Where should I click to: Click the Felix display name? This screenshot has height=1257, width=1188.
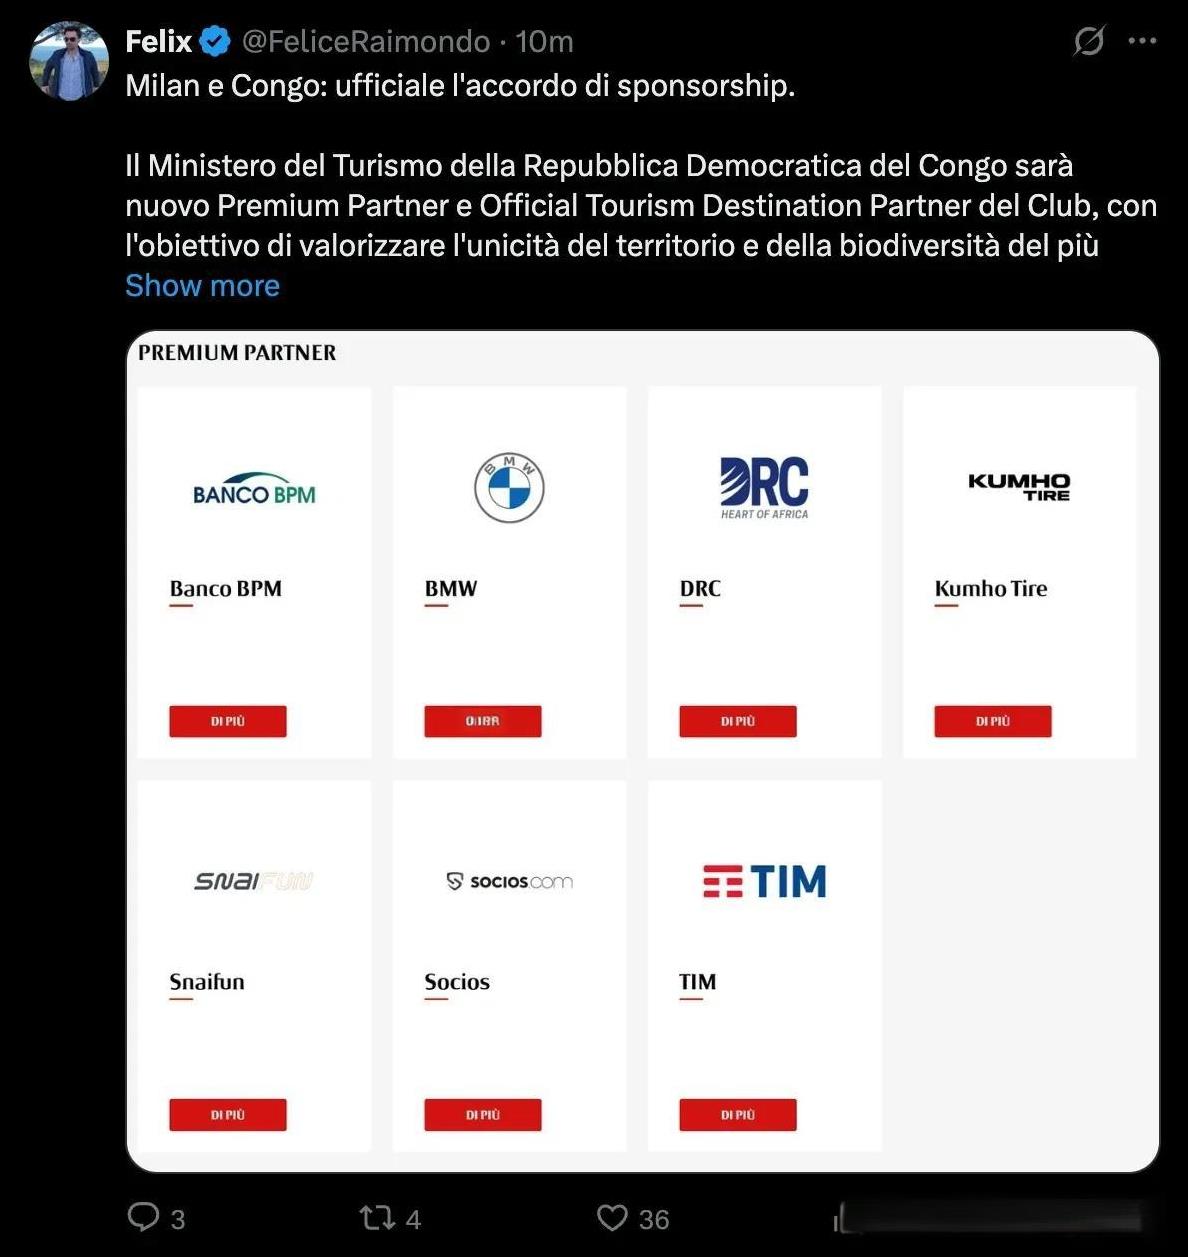[x=158, y=41]
